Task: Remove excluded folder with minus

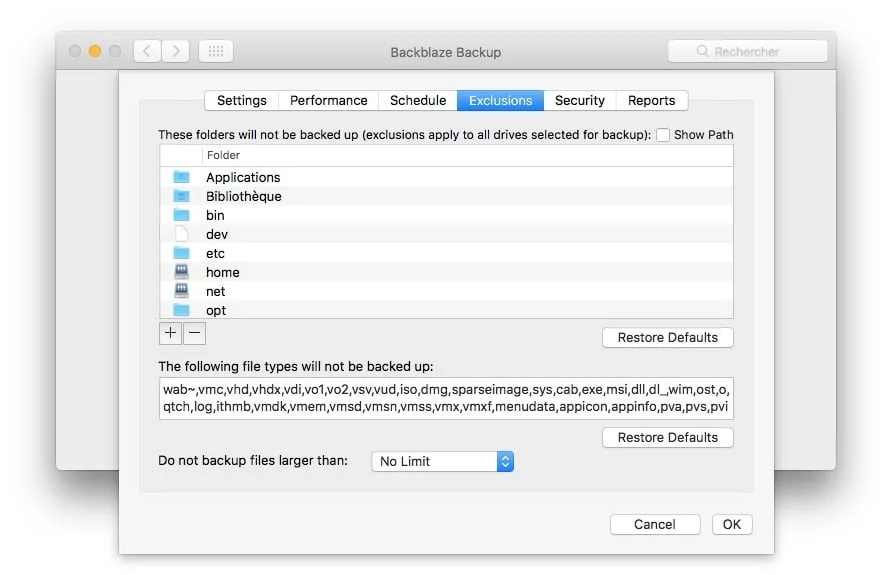Action: (195, 333)
